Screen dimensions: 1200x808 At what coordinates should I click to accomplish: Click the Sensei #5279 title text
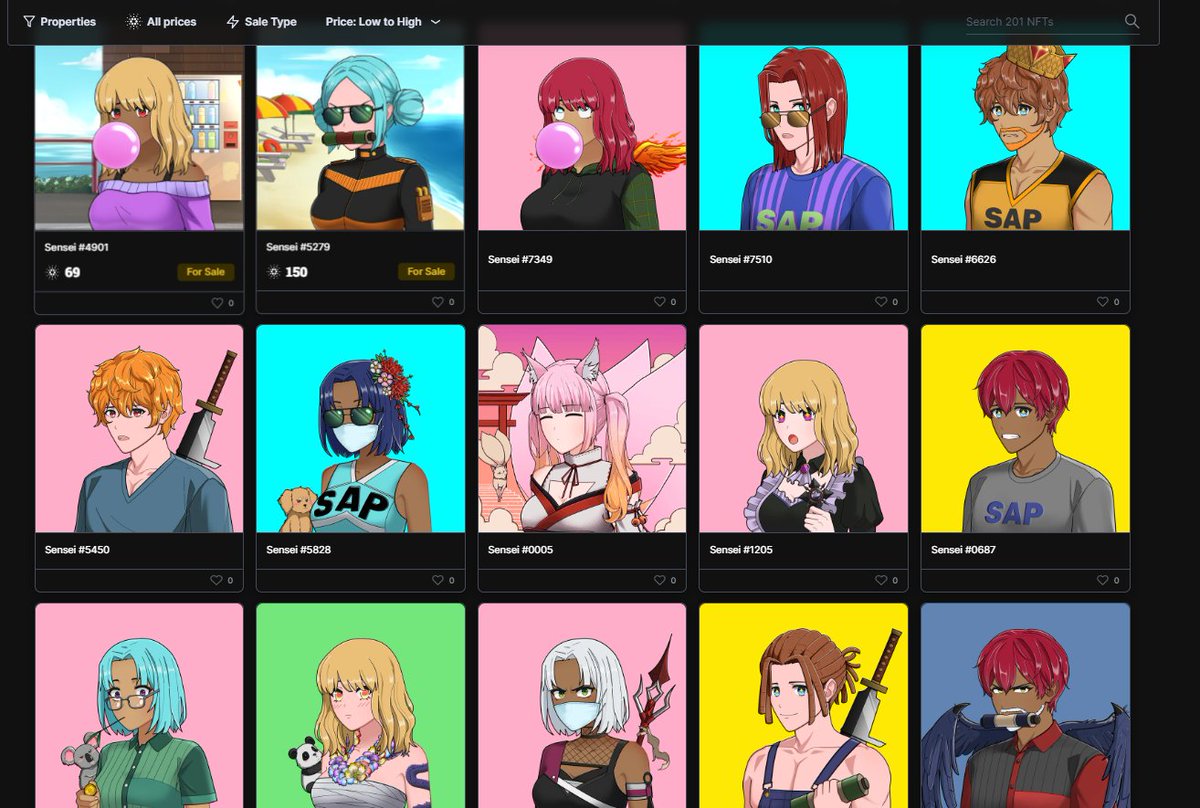coord(299,247)
